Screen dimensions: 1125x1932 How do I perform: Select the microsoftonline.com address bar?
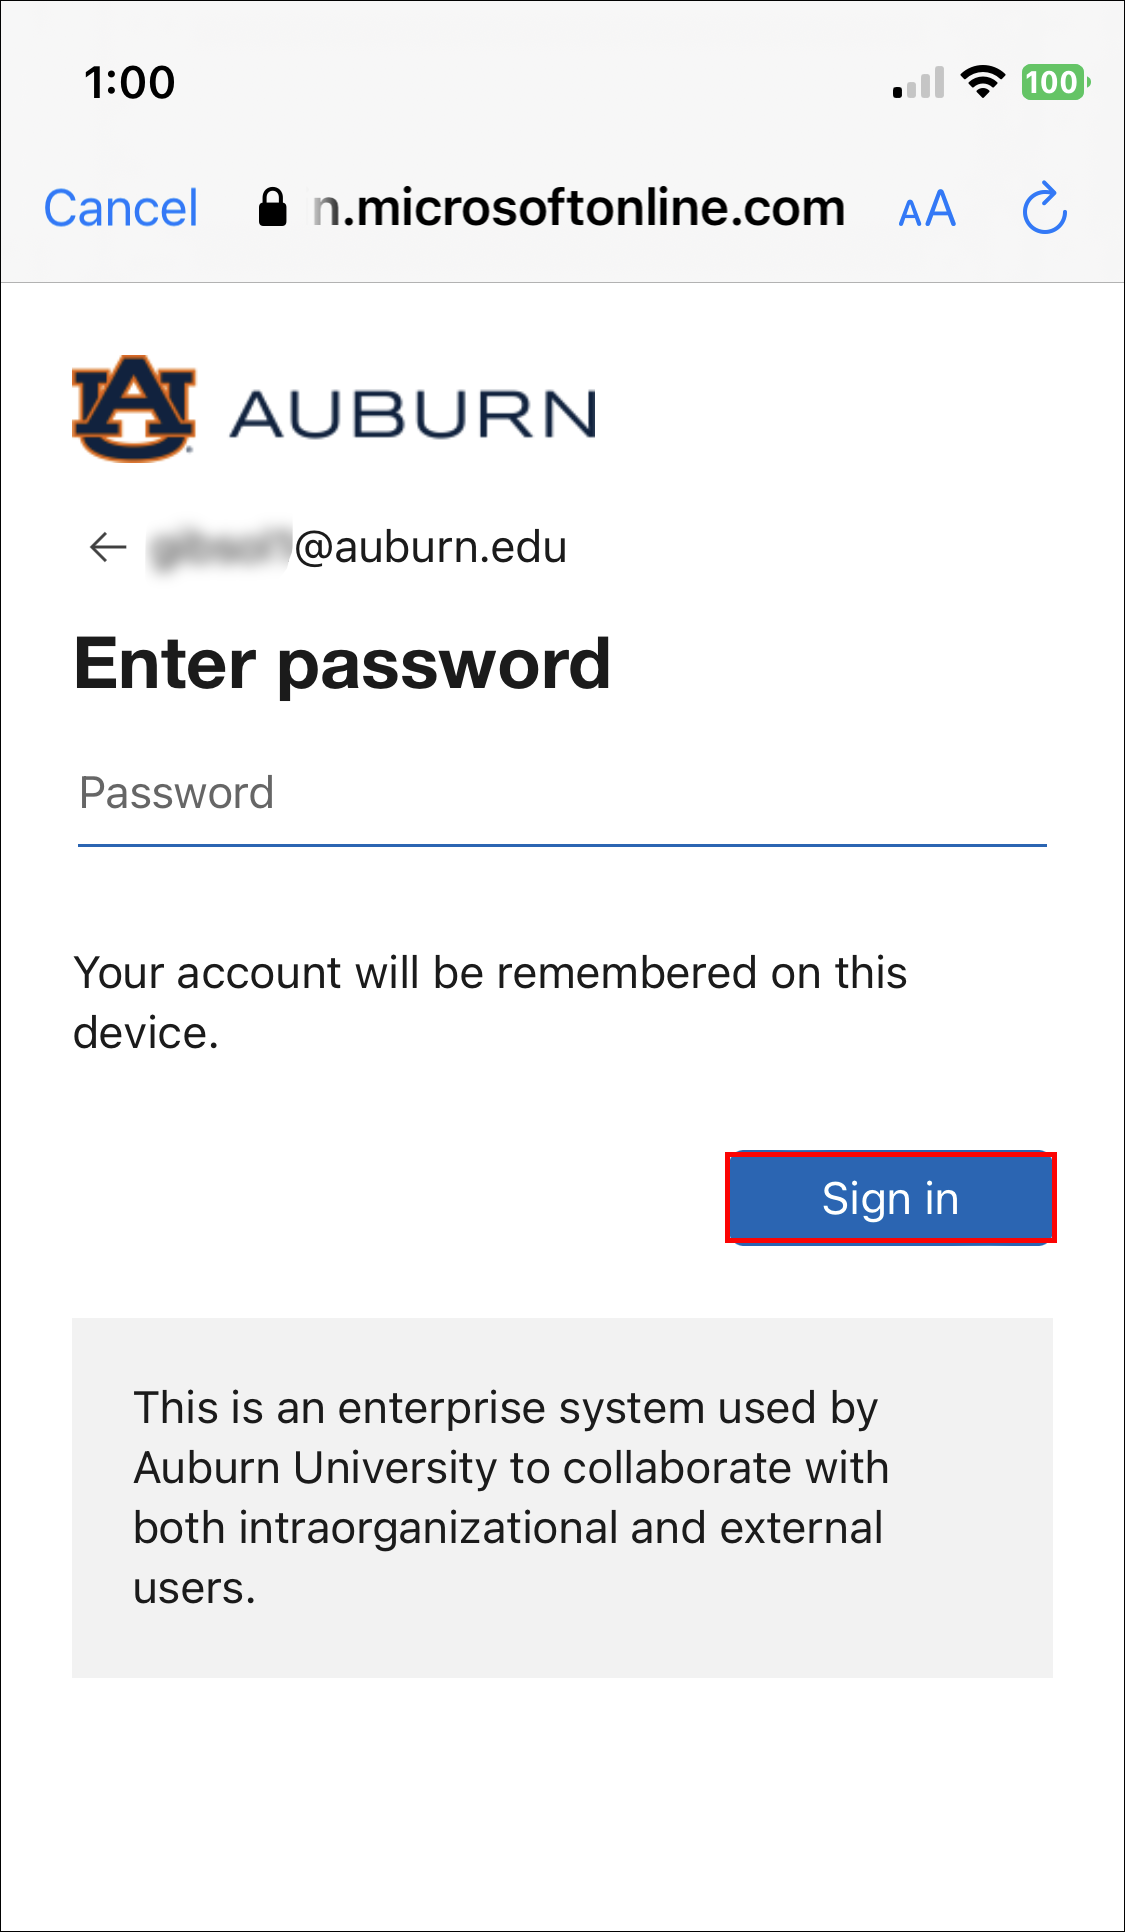tap(578, 208)
